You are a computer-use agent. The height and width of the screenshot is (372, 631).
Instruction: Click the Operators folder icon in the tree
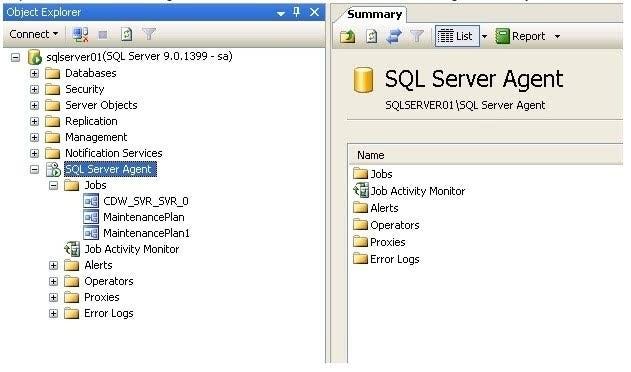tap(72, 281)
